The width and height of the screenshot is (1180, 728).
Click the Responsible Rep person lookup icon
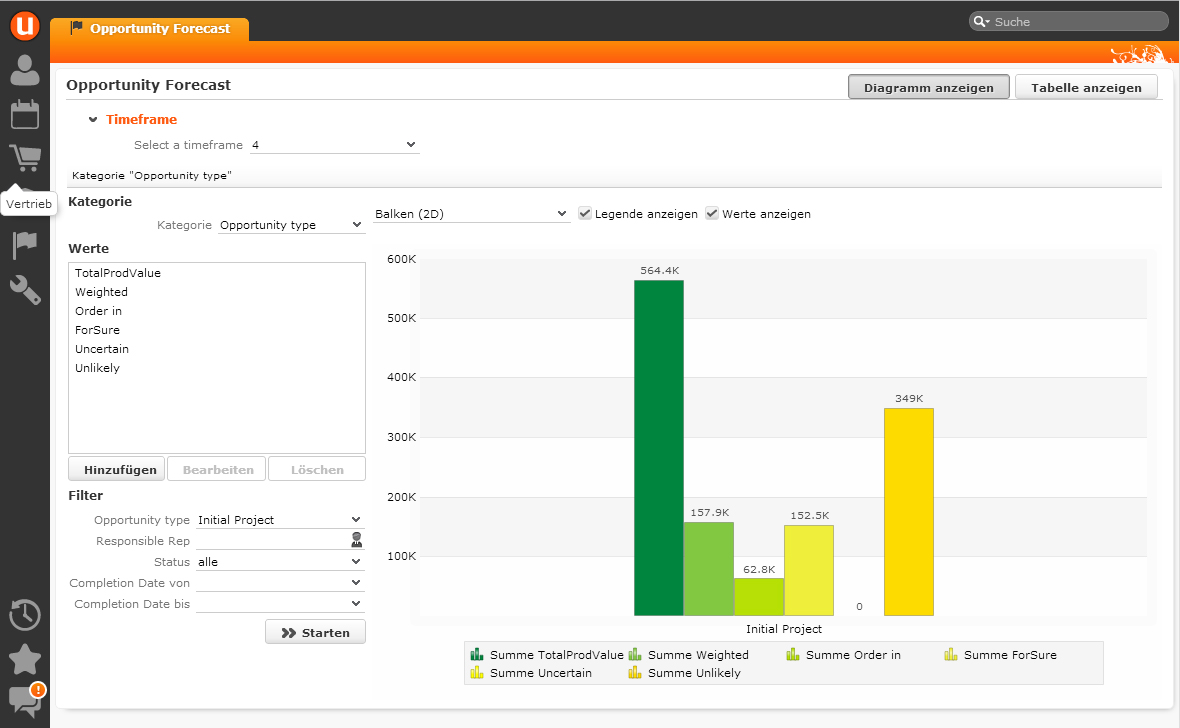point(356,541)
